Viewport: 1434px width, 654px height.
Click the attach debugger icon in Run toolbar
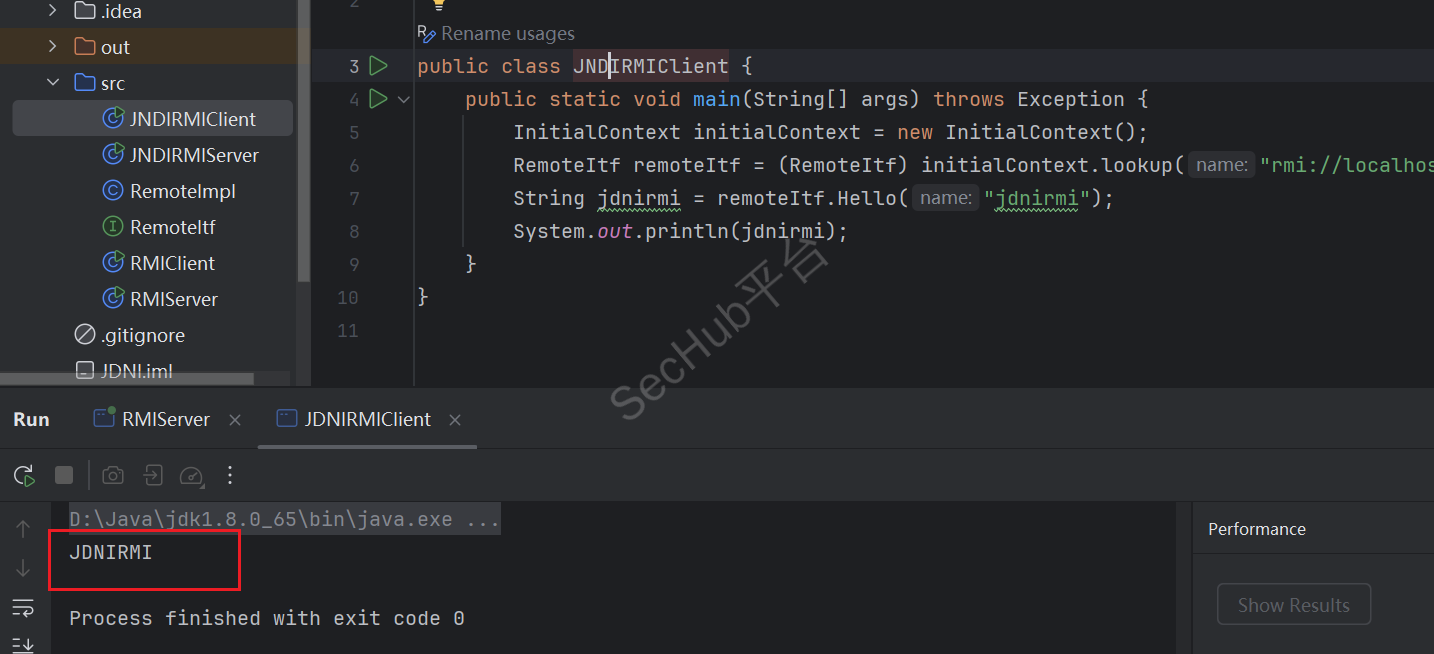click(x=152, y=475)
